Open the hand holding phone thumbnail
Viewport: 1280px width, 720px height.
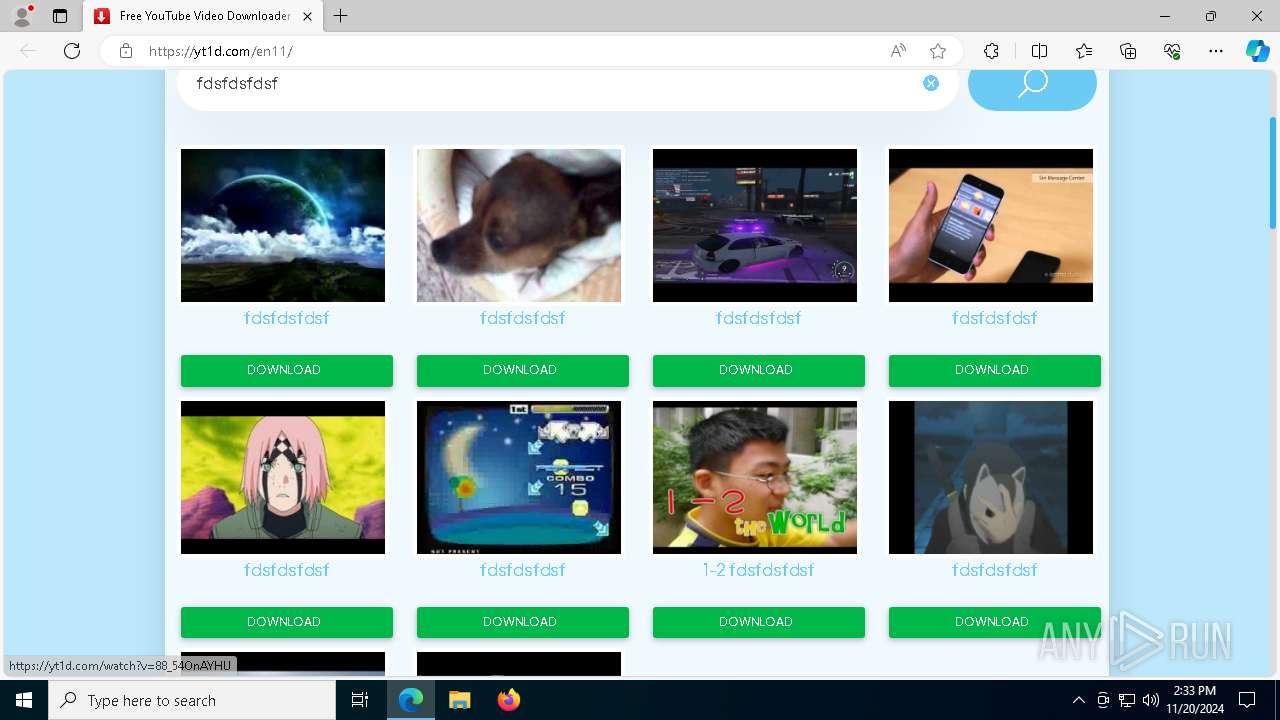tap(991, 225)
